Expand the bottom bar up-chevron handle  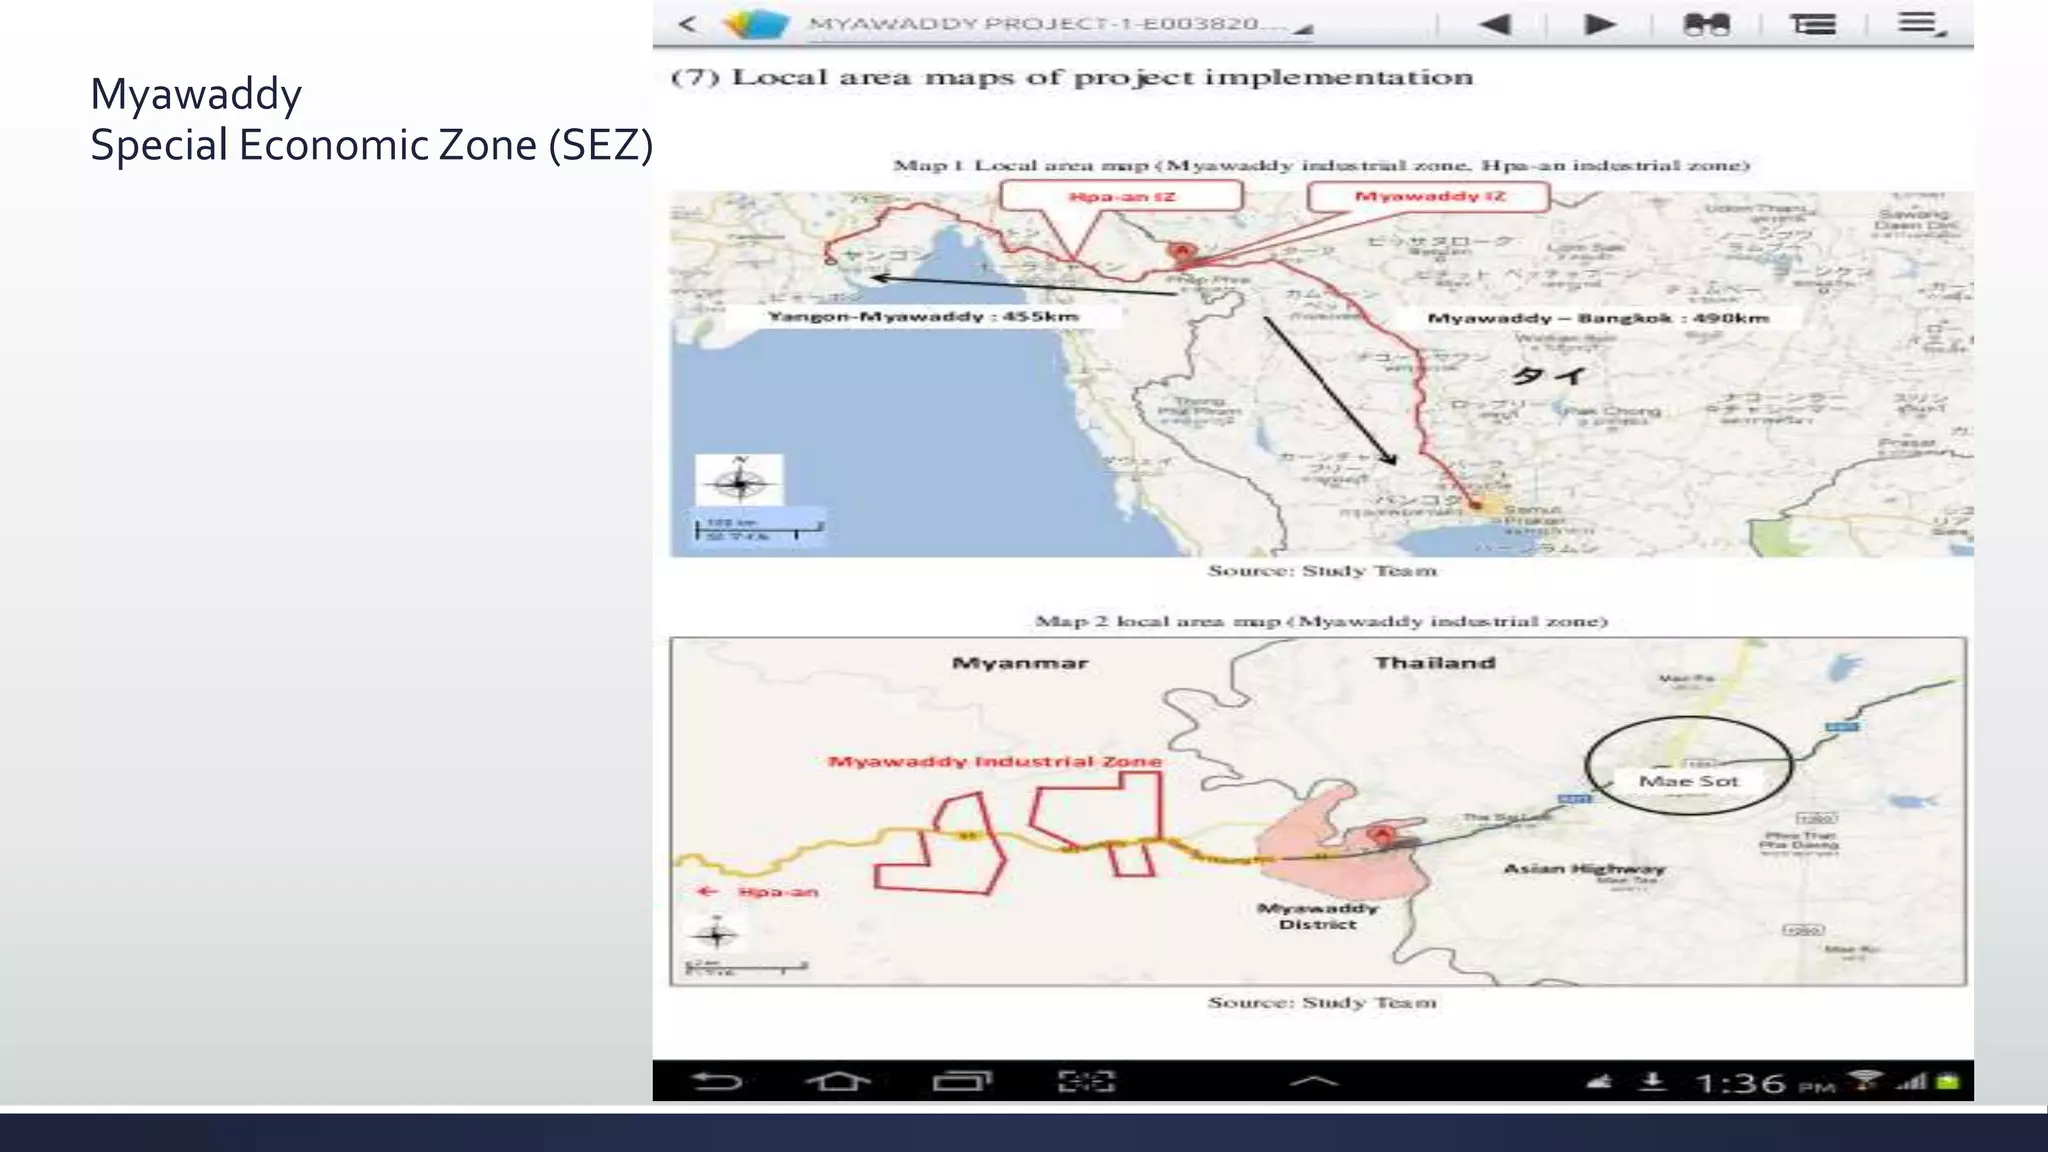point(1313,1081)
